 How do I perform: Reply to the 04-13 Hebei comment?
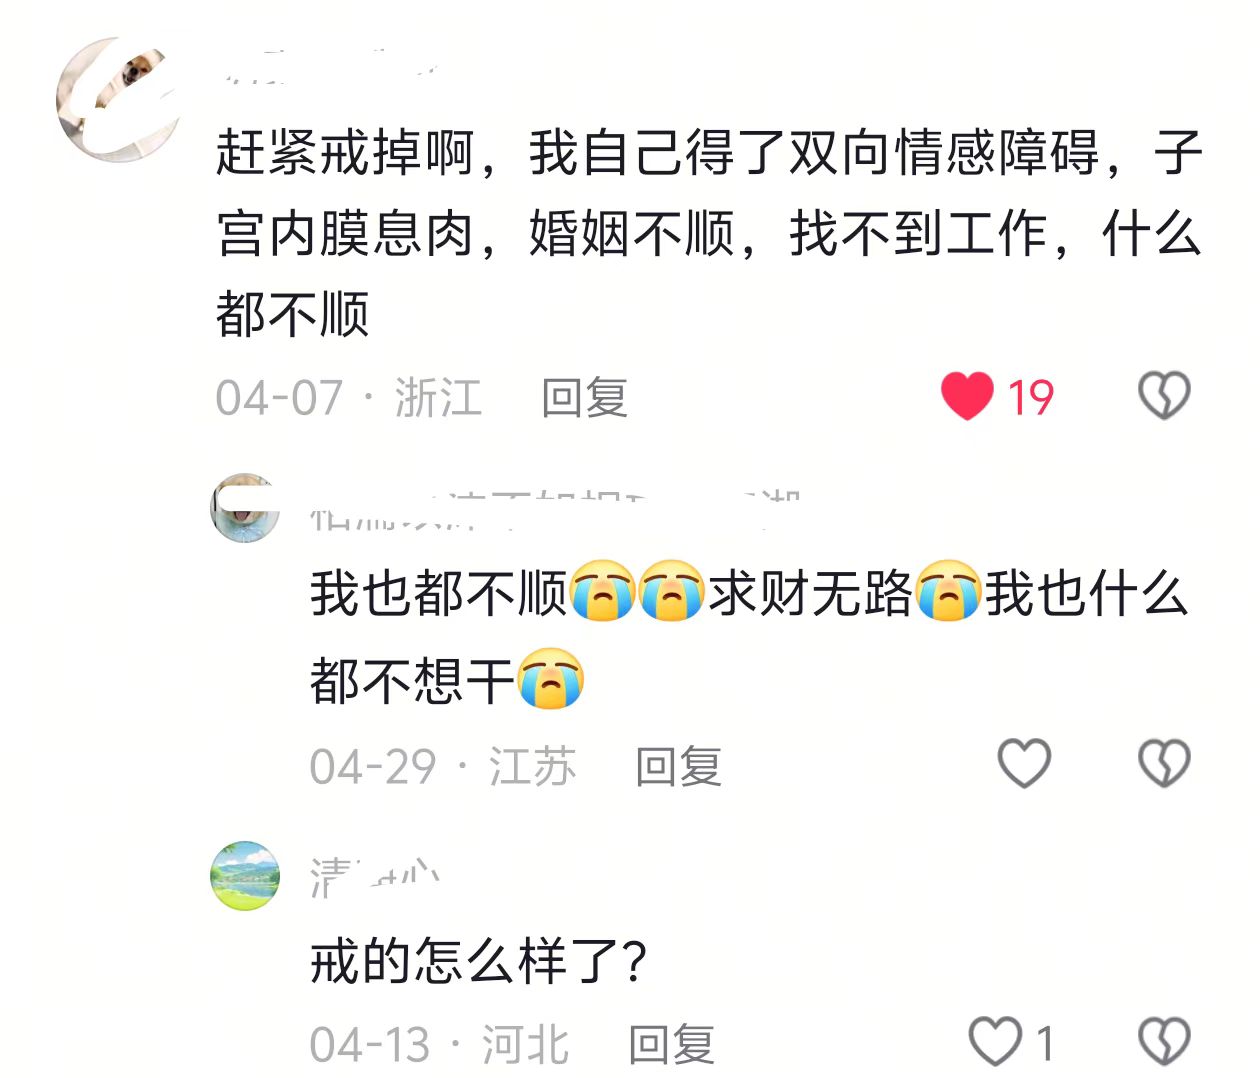point(671,1044)
